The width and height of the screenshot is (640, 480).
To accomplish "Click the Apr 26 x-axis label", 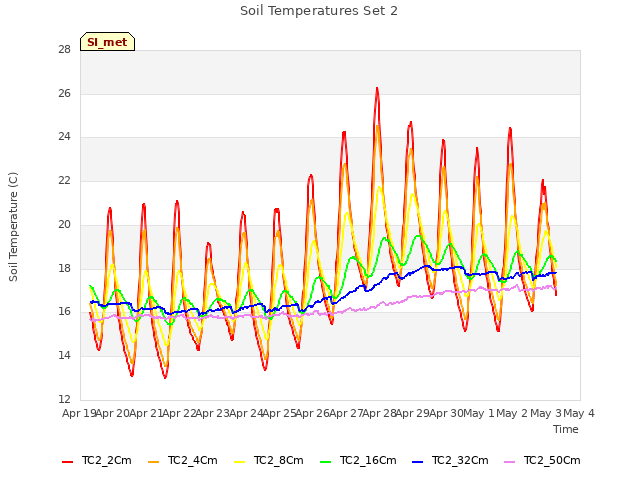I will pos(313,413).
